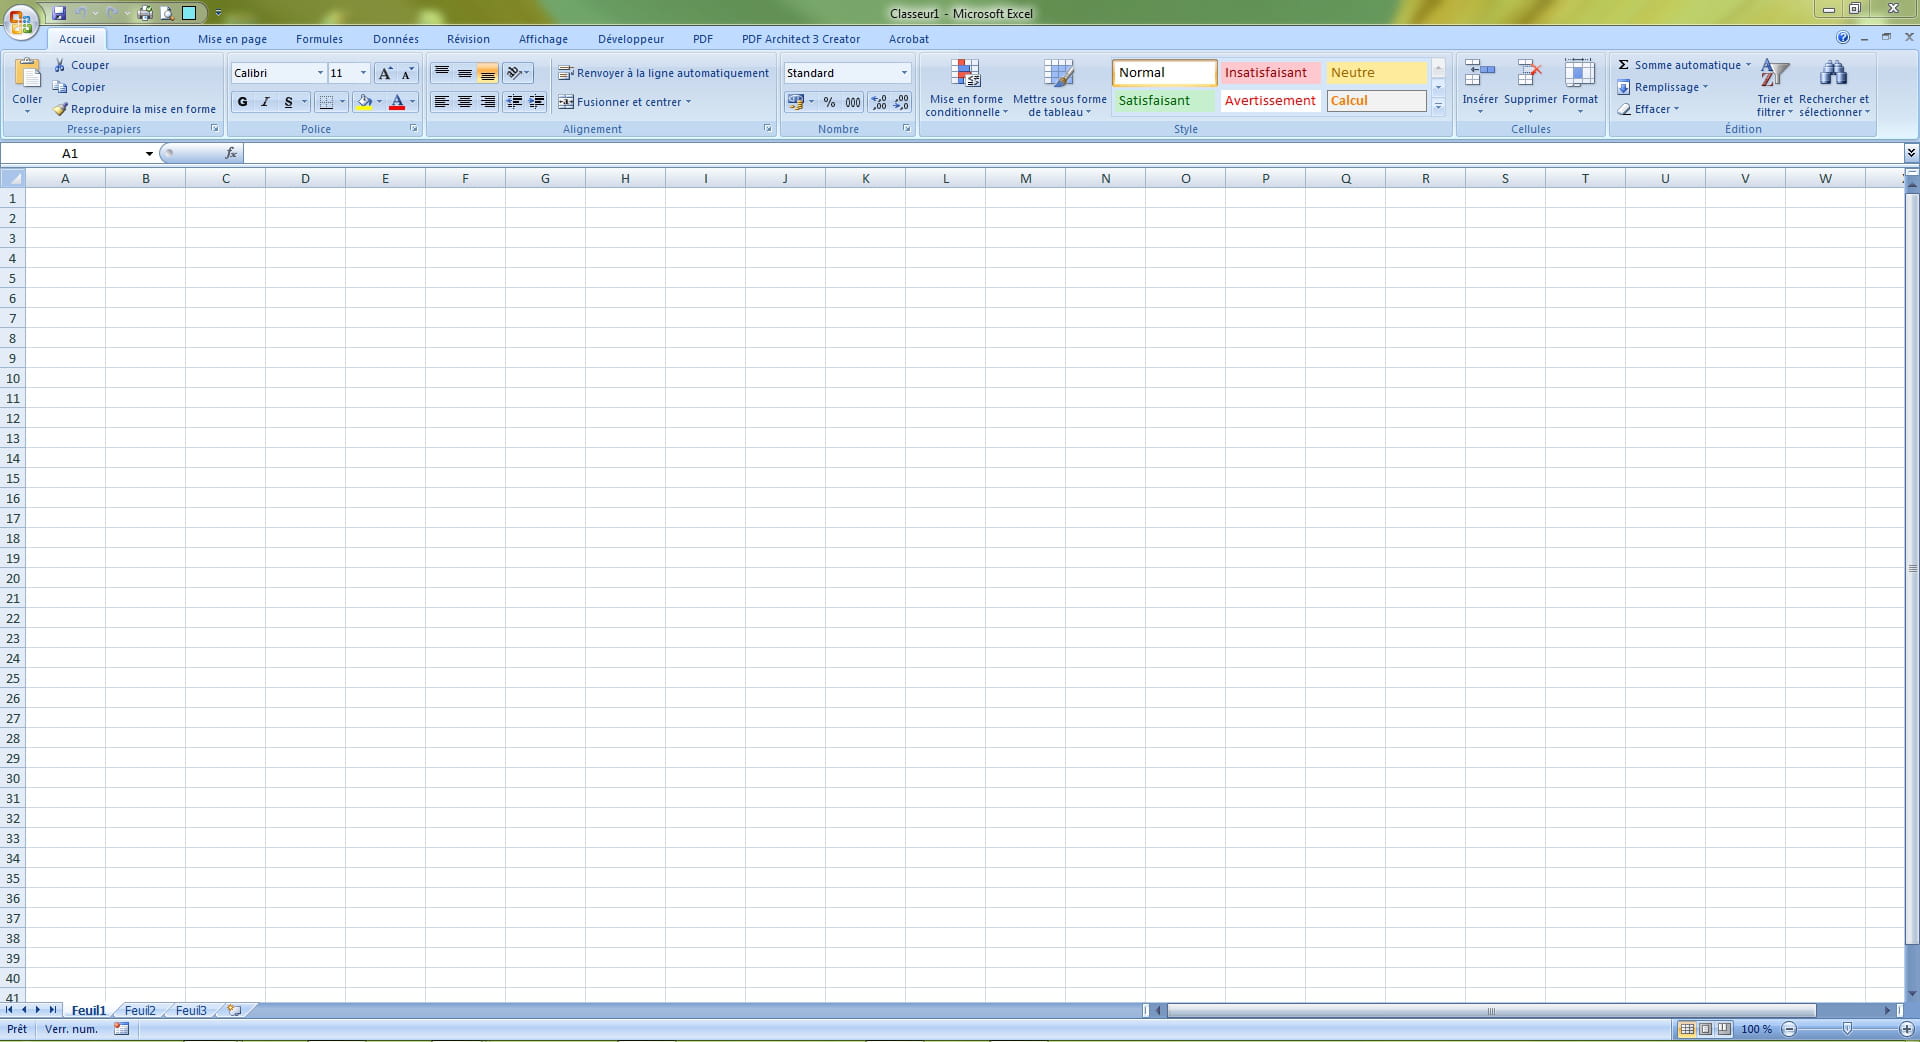Click the percent style icon
This screenshot has width=1920, height=1042.
click(829, 102)
